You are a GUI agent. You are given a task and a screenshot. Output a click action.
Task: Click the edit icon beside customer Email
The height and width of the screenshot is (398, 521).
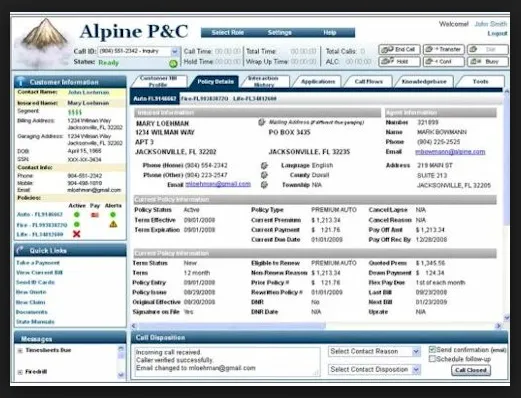pyautogui.click(x=264, y=185)
